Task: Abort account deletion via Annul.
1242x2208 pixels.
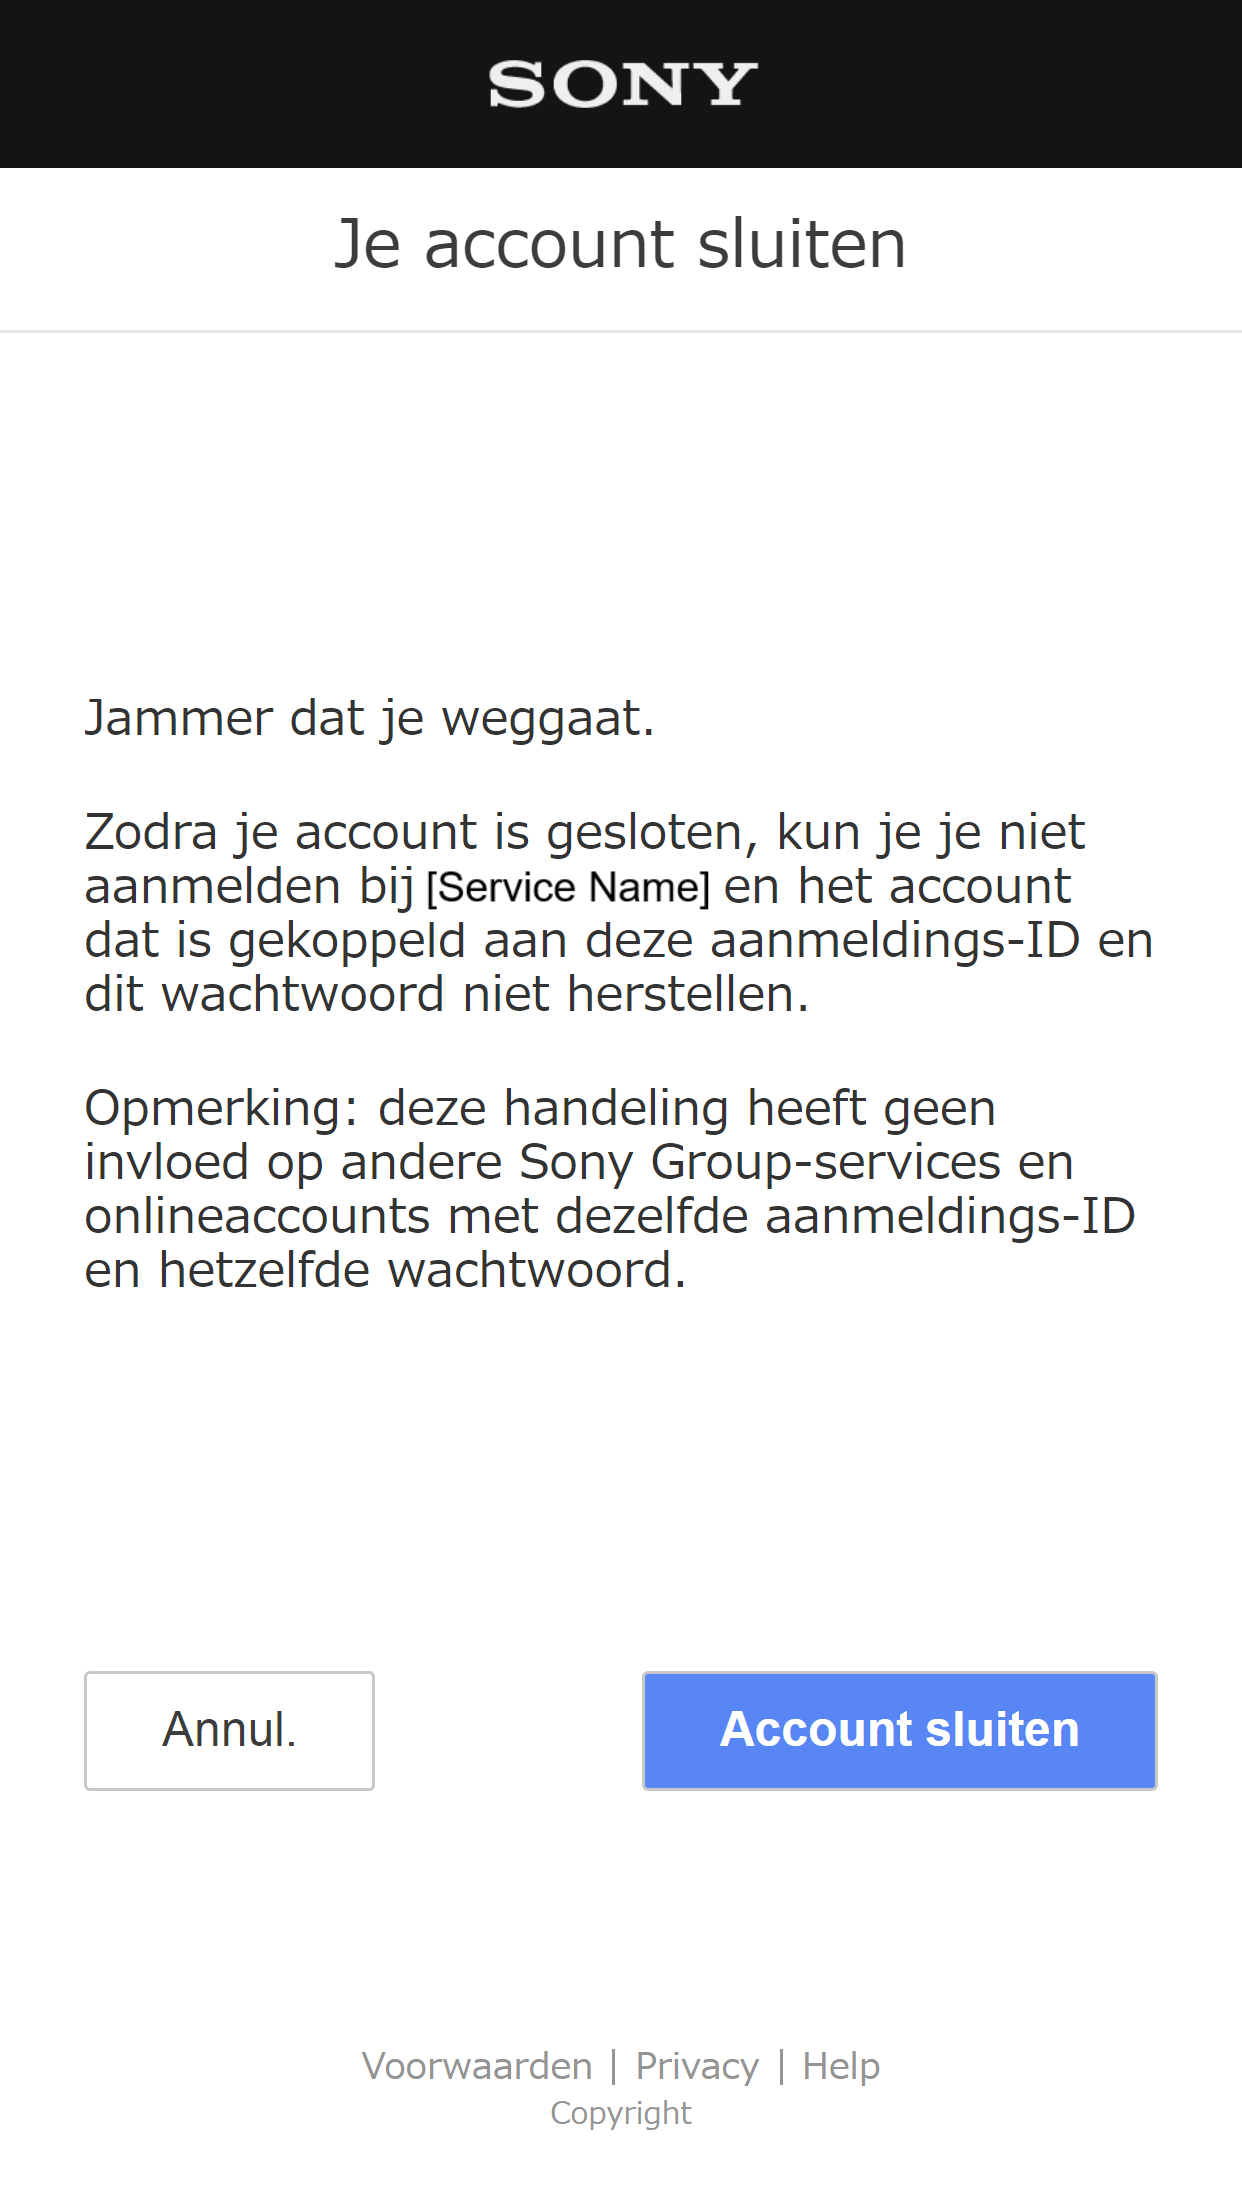Action: (x=229, y=1730)
